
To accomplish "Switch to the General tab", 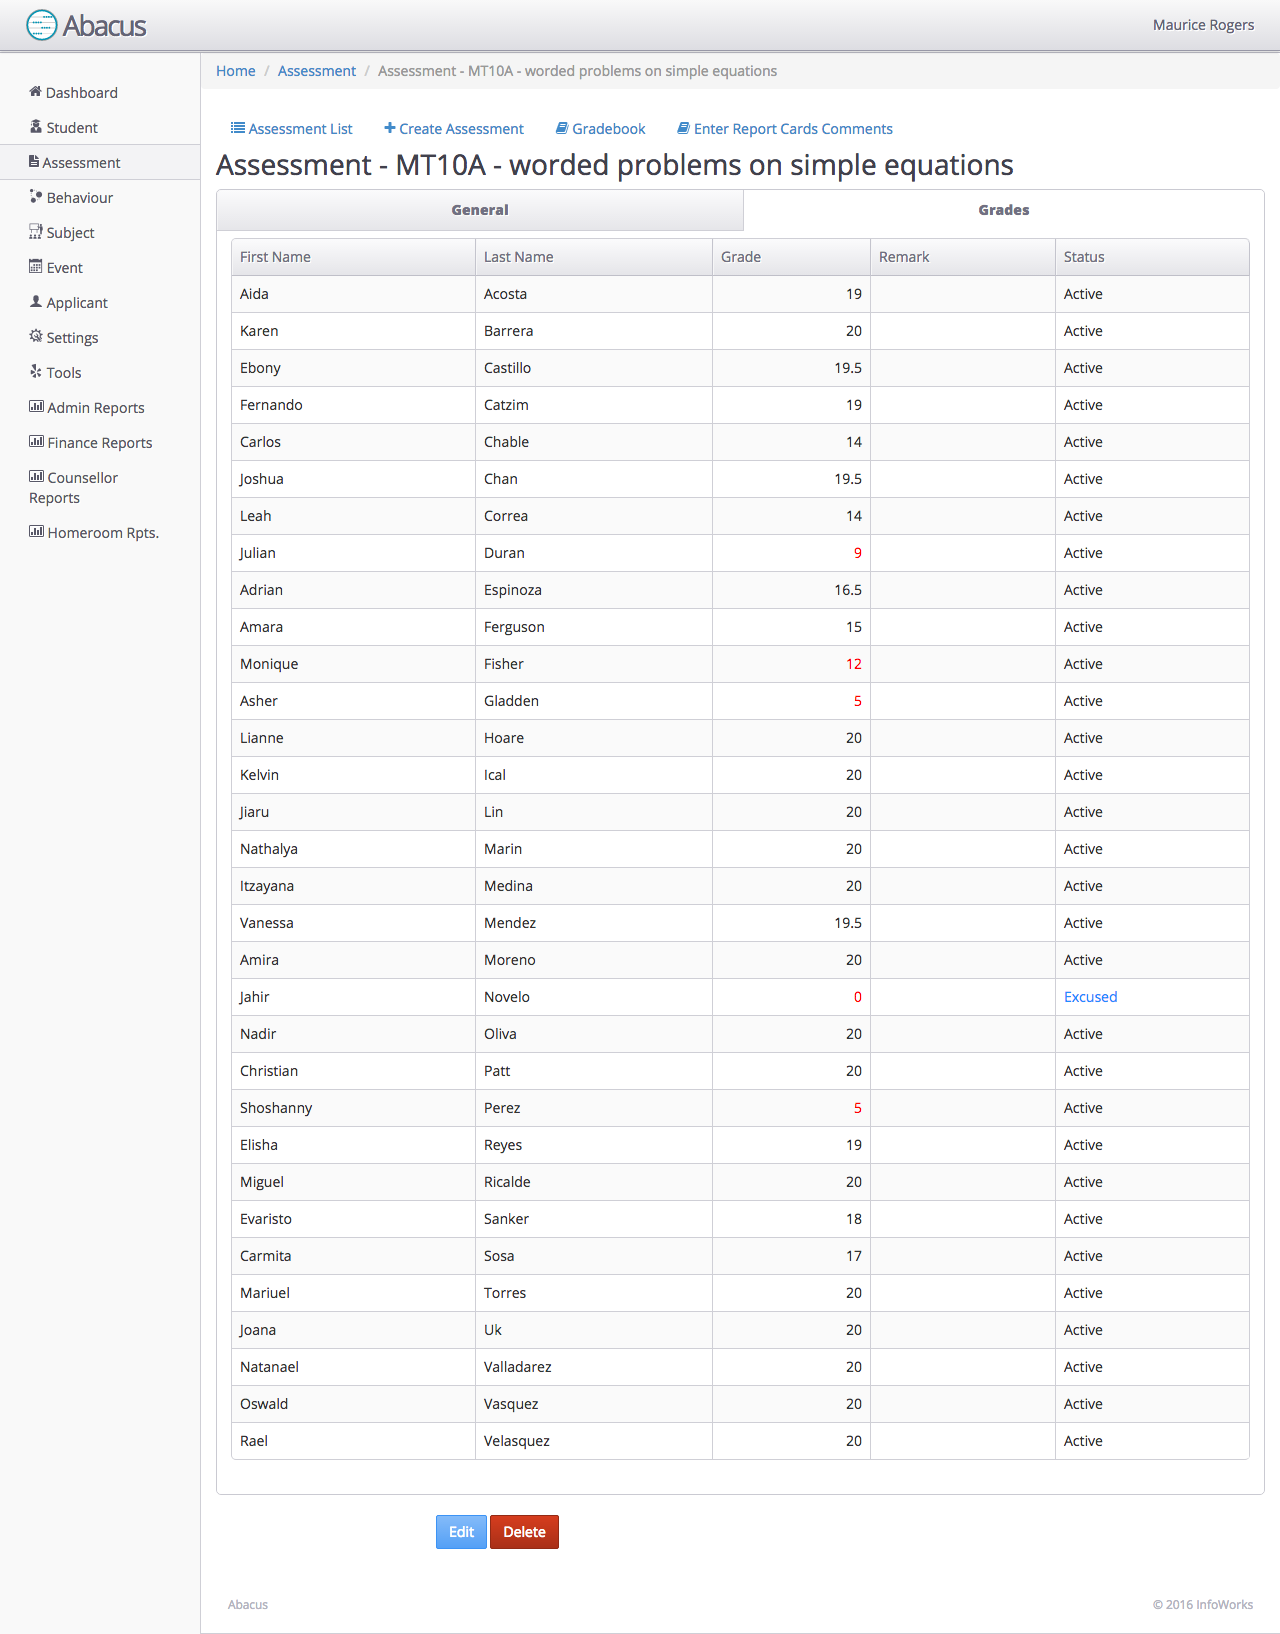I will tap(480, 210).
